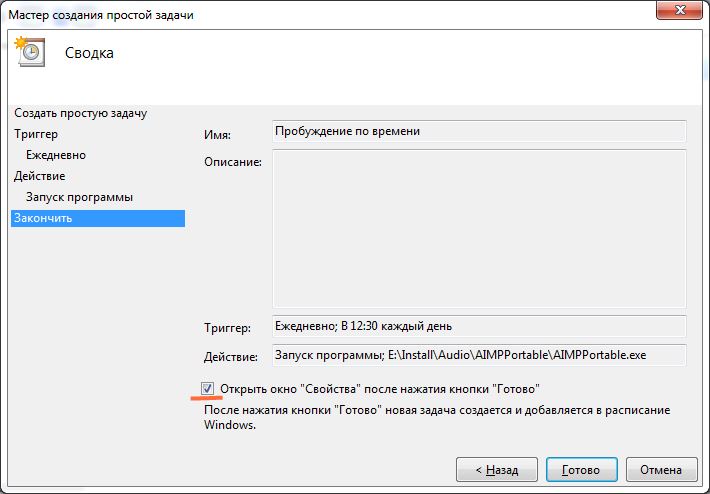Click the Действие: label beside the summary field
710x494 pixels.
pos(230,357)
